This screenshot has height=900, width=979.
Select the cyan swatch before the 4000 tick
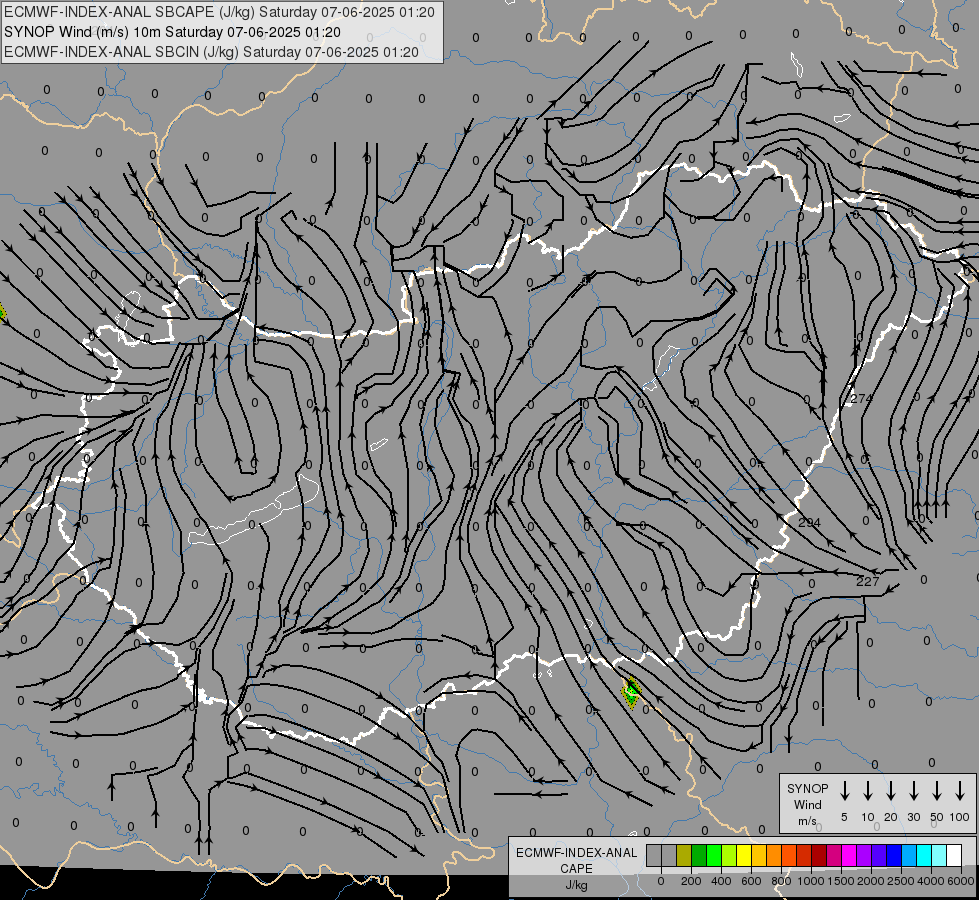pyautogui.click(x=924, y=855)
